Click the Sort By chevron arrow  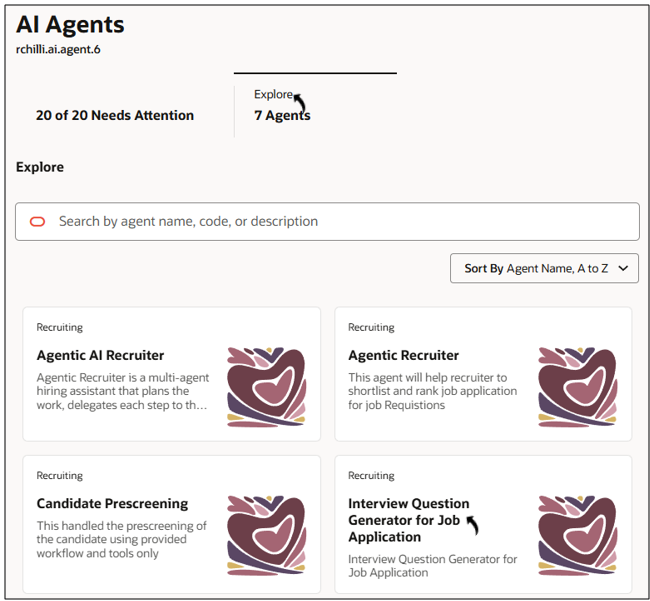pos(624,268)
